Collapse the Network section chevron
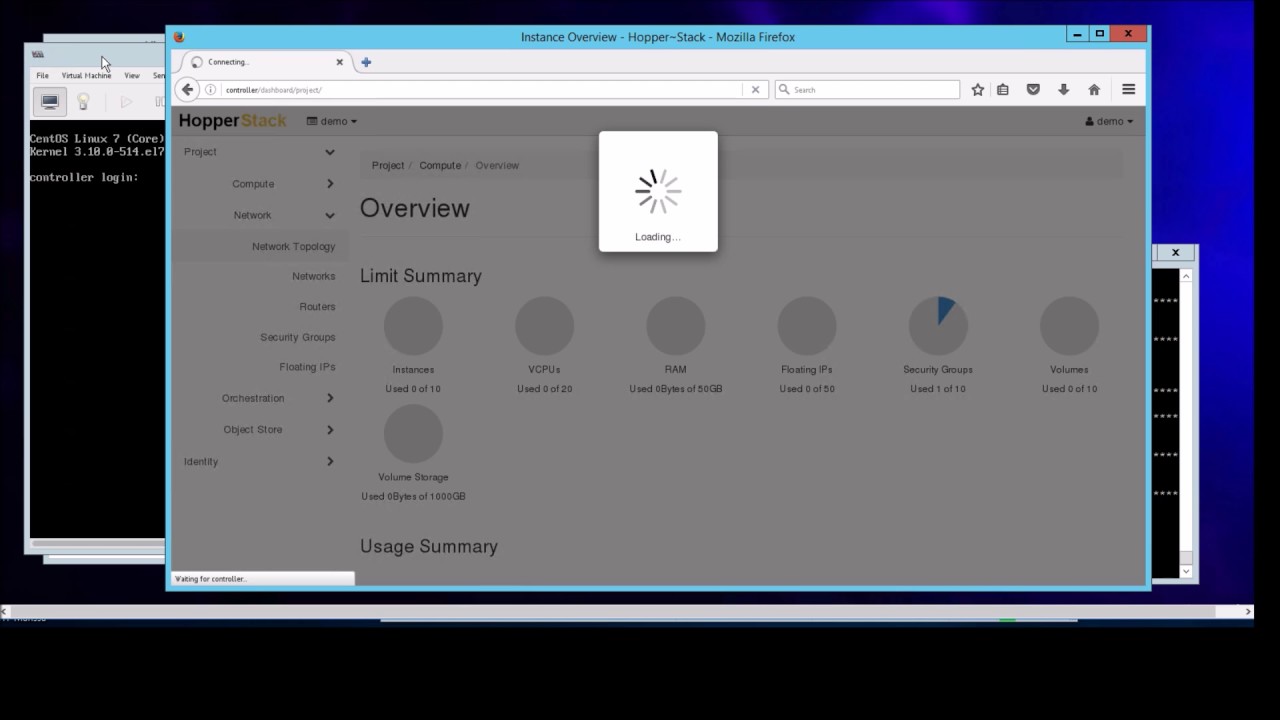This screenshot has width=1280, height=720. pyautogui.click(x=329, y=215)
